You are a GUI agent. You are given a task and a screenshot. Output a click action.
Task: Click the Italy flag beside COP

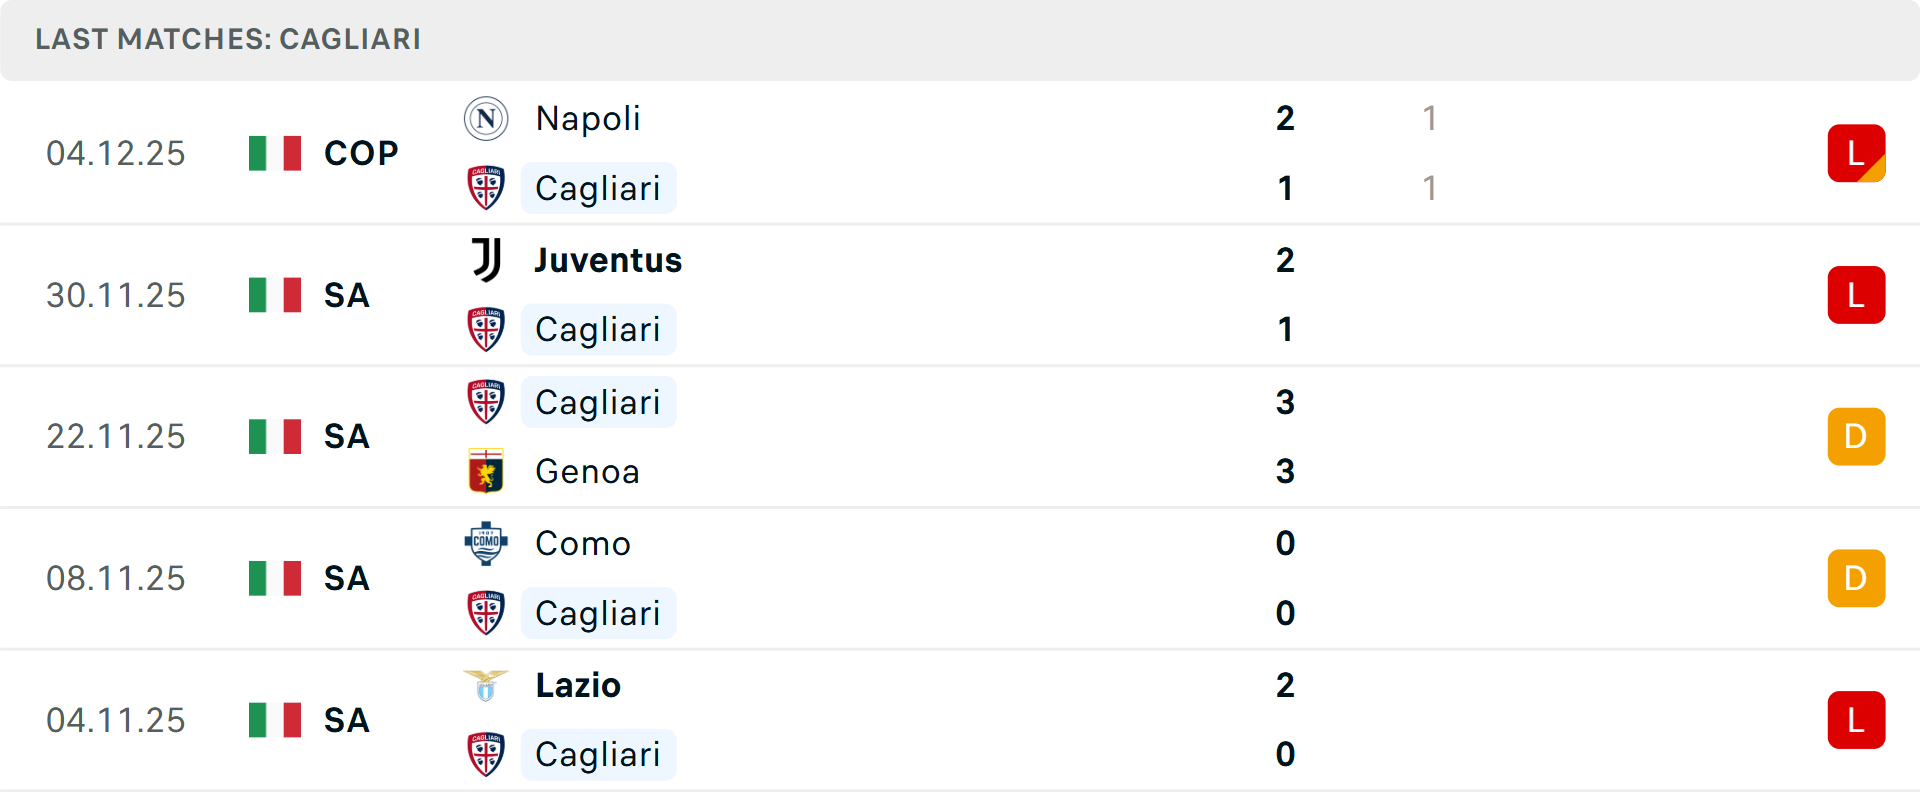click(275, 153)
